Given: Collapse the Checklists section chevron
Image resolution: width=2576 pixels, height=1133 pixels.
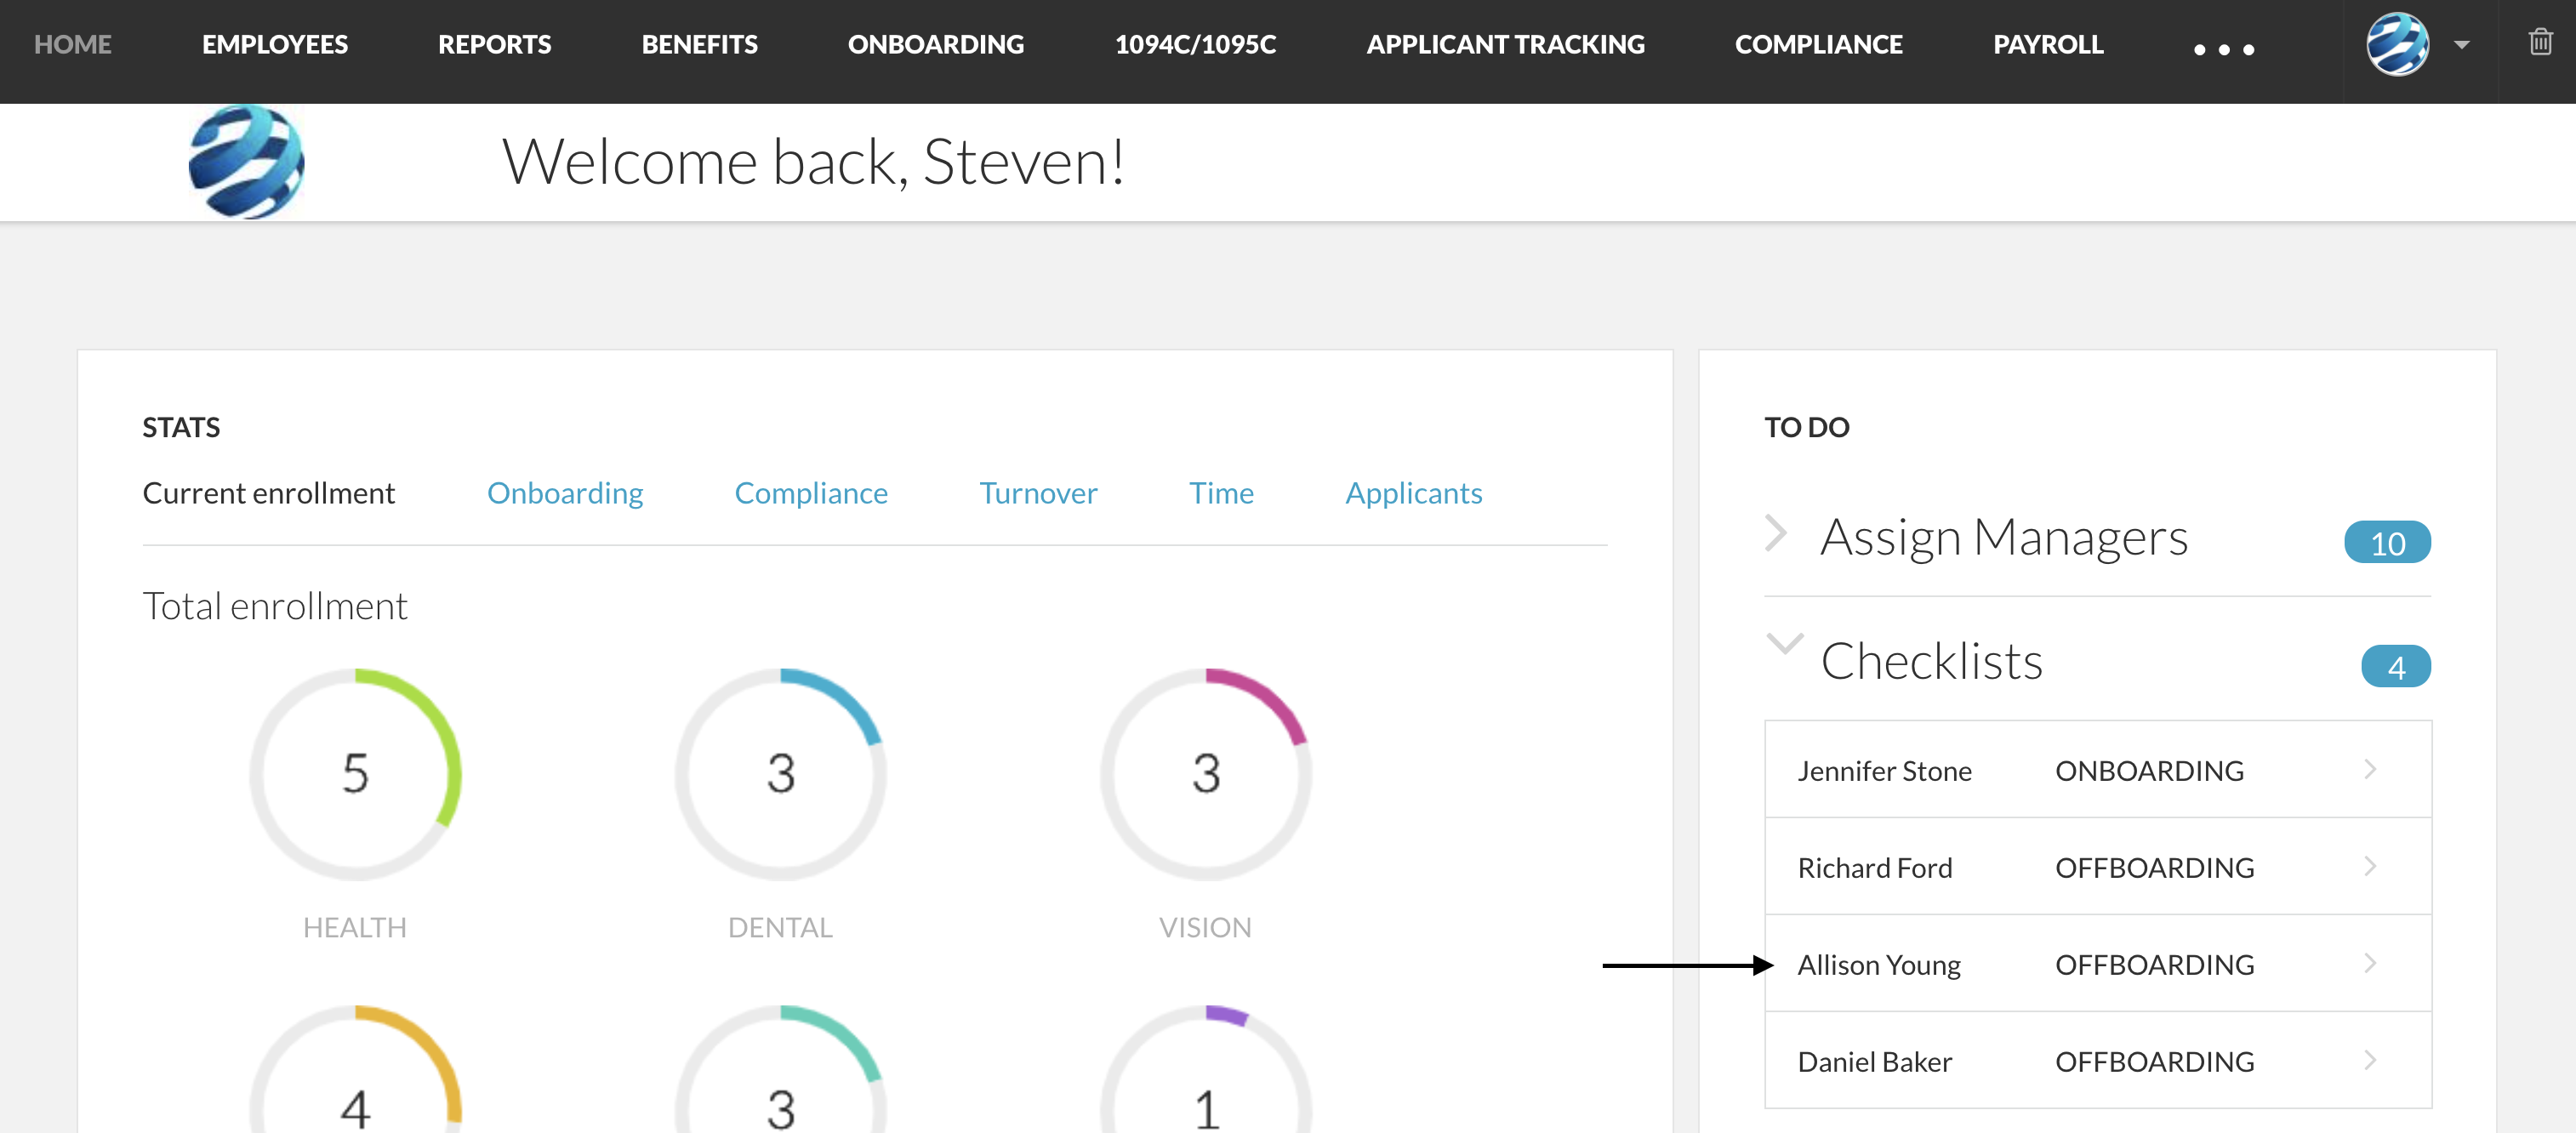Looking at the screenshot, I should pyautogui.click(x=1784, y=642).
